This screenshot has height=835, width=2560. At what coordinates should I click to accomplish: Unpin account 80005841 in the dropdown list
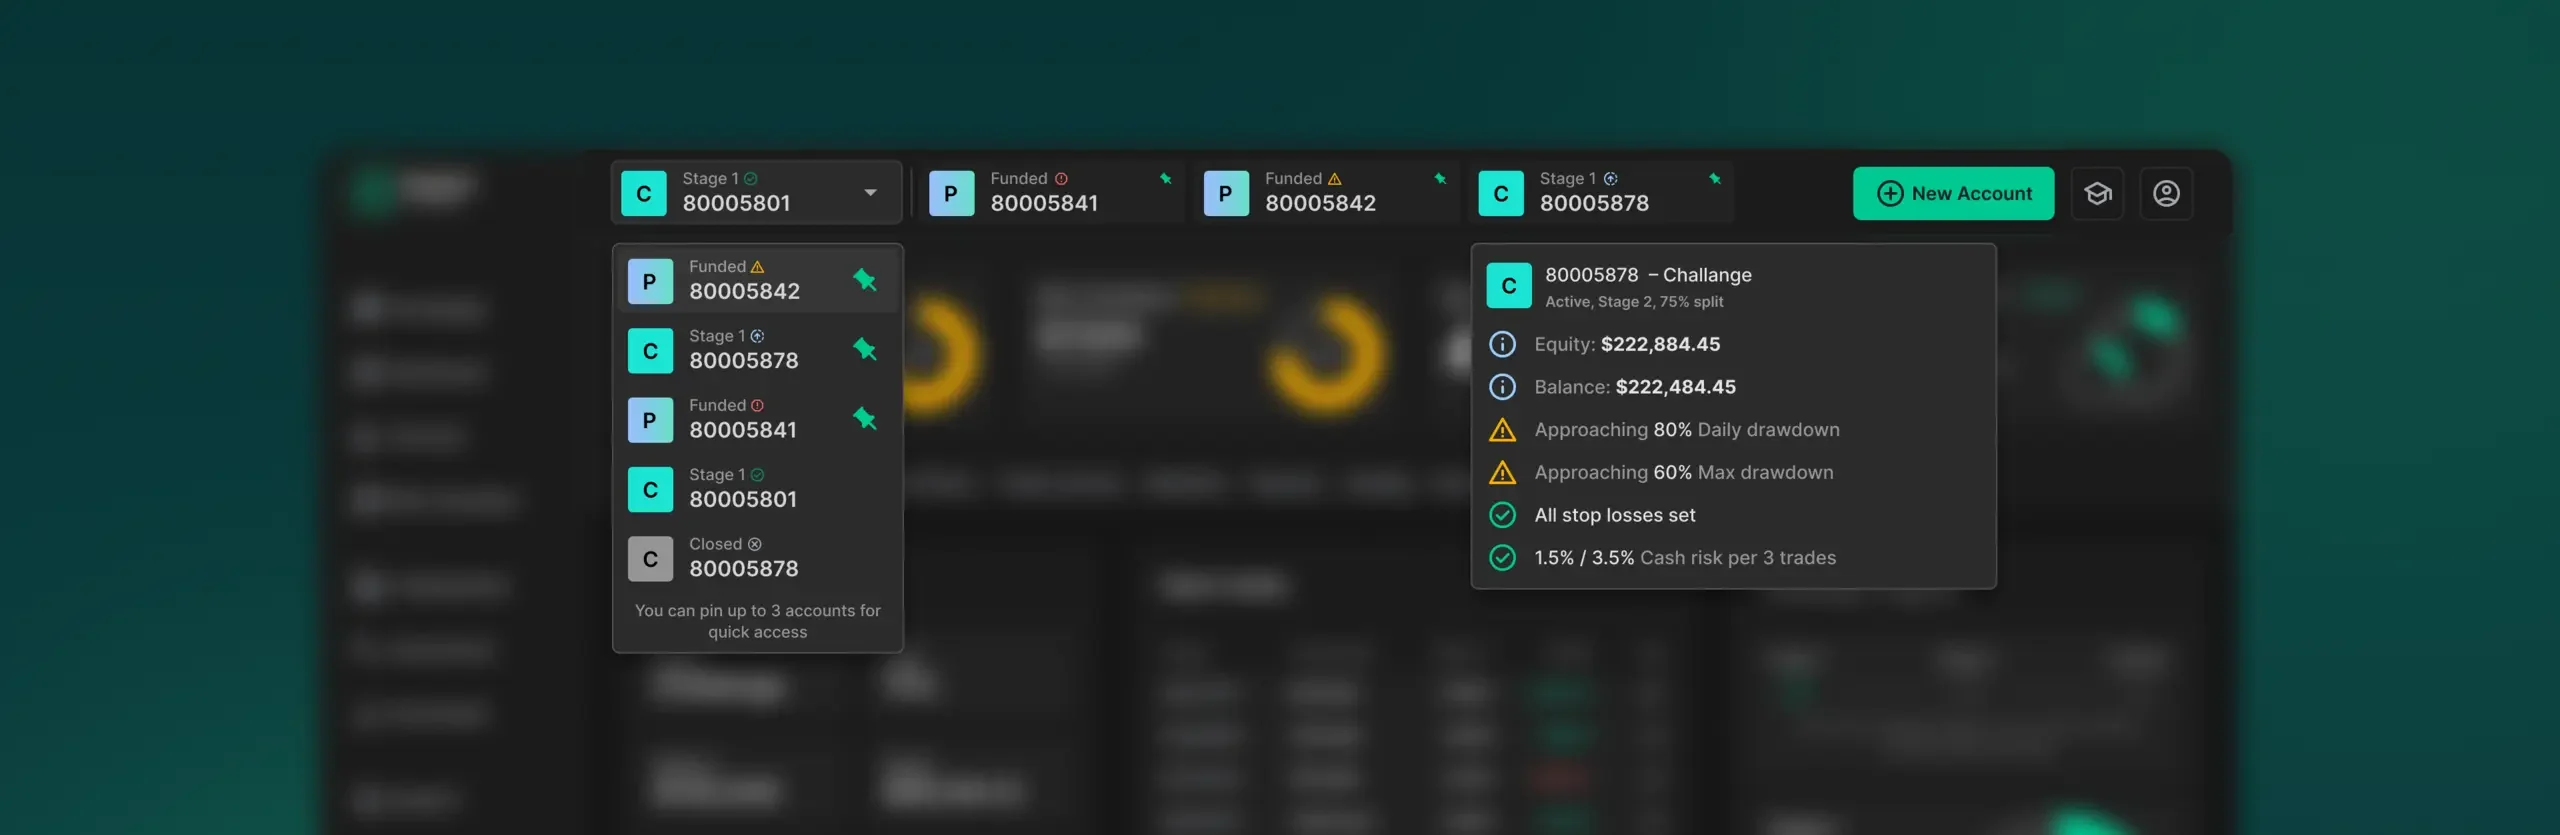pos(865,419)
